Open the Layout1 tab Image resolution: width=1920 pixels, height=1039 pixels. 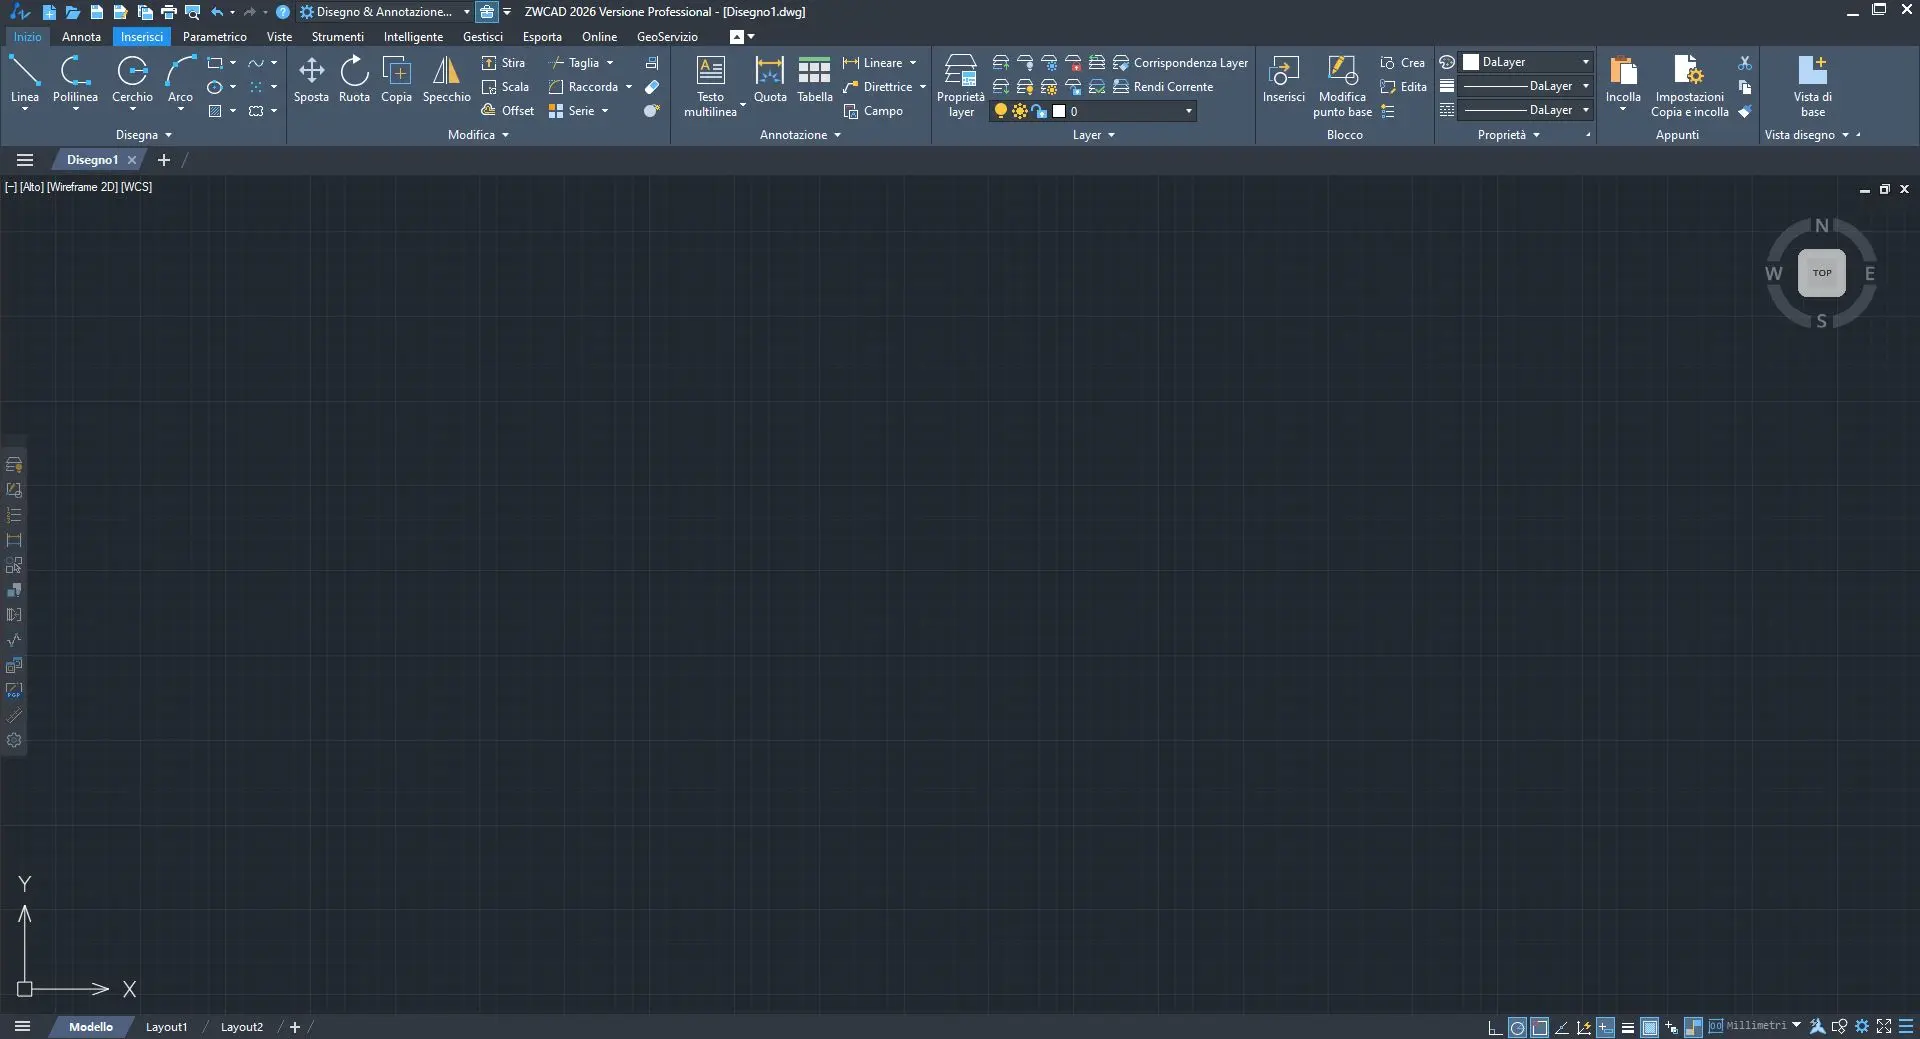coord(166,1027)
